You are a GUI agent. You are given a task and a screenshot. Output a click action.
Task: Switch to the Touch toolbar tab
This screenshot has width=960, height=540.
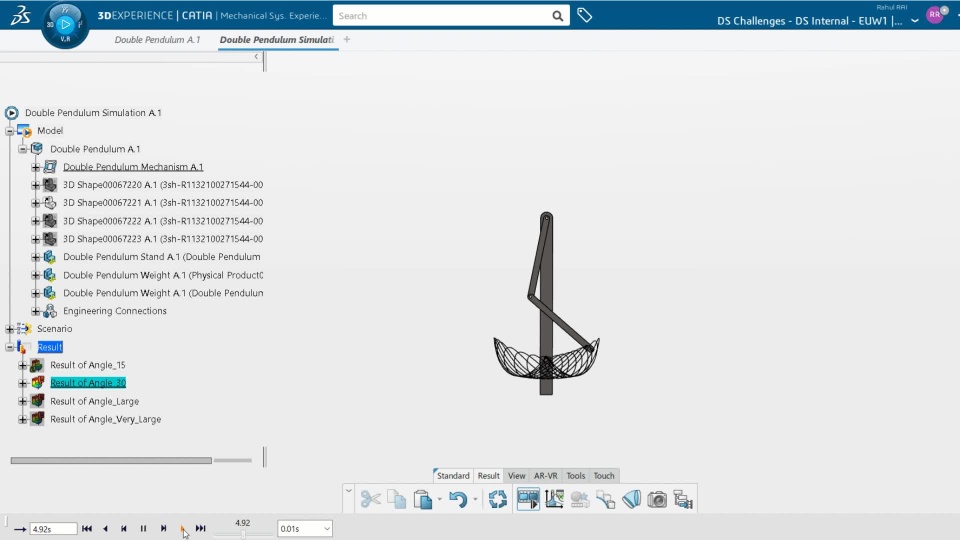[604, 476]
